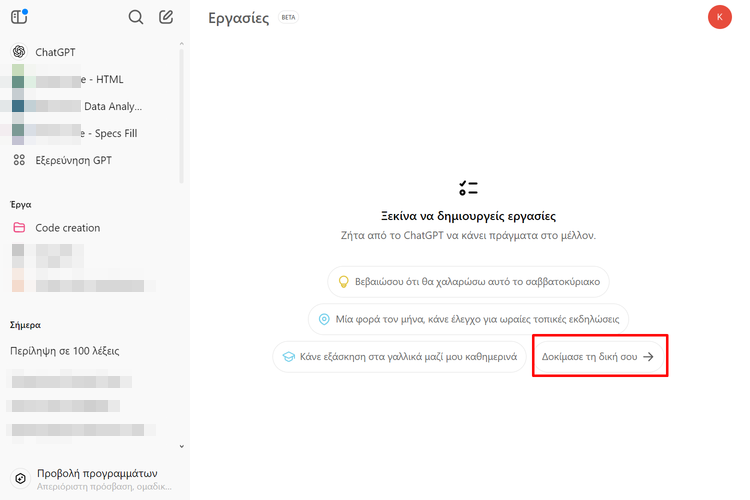This screenshot has width=750, height=500.
Task: Choose the monthly local events suggestion
Action: click(468, 319)
